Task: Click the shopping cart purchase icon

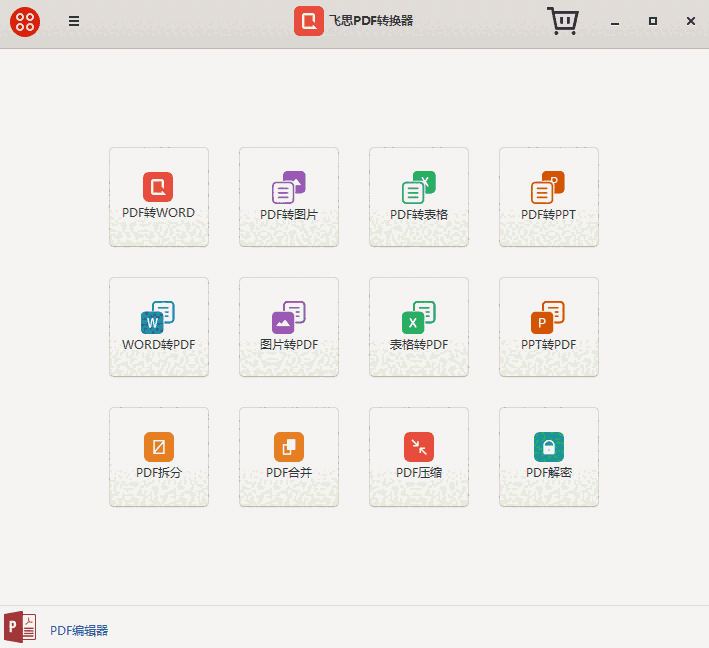Action: (563, 21)
